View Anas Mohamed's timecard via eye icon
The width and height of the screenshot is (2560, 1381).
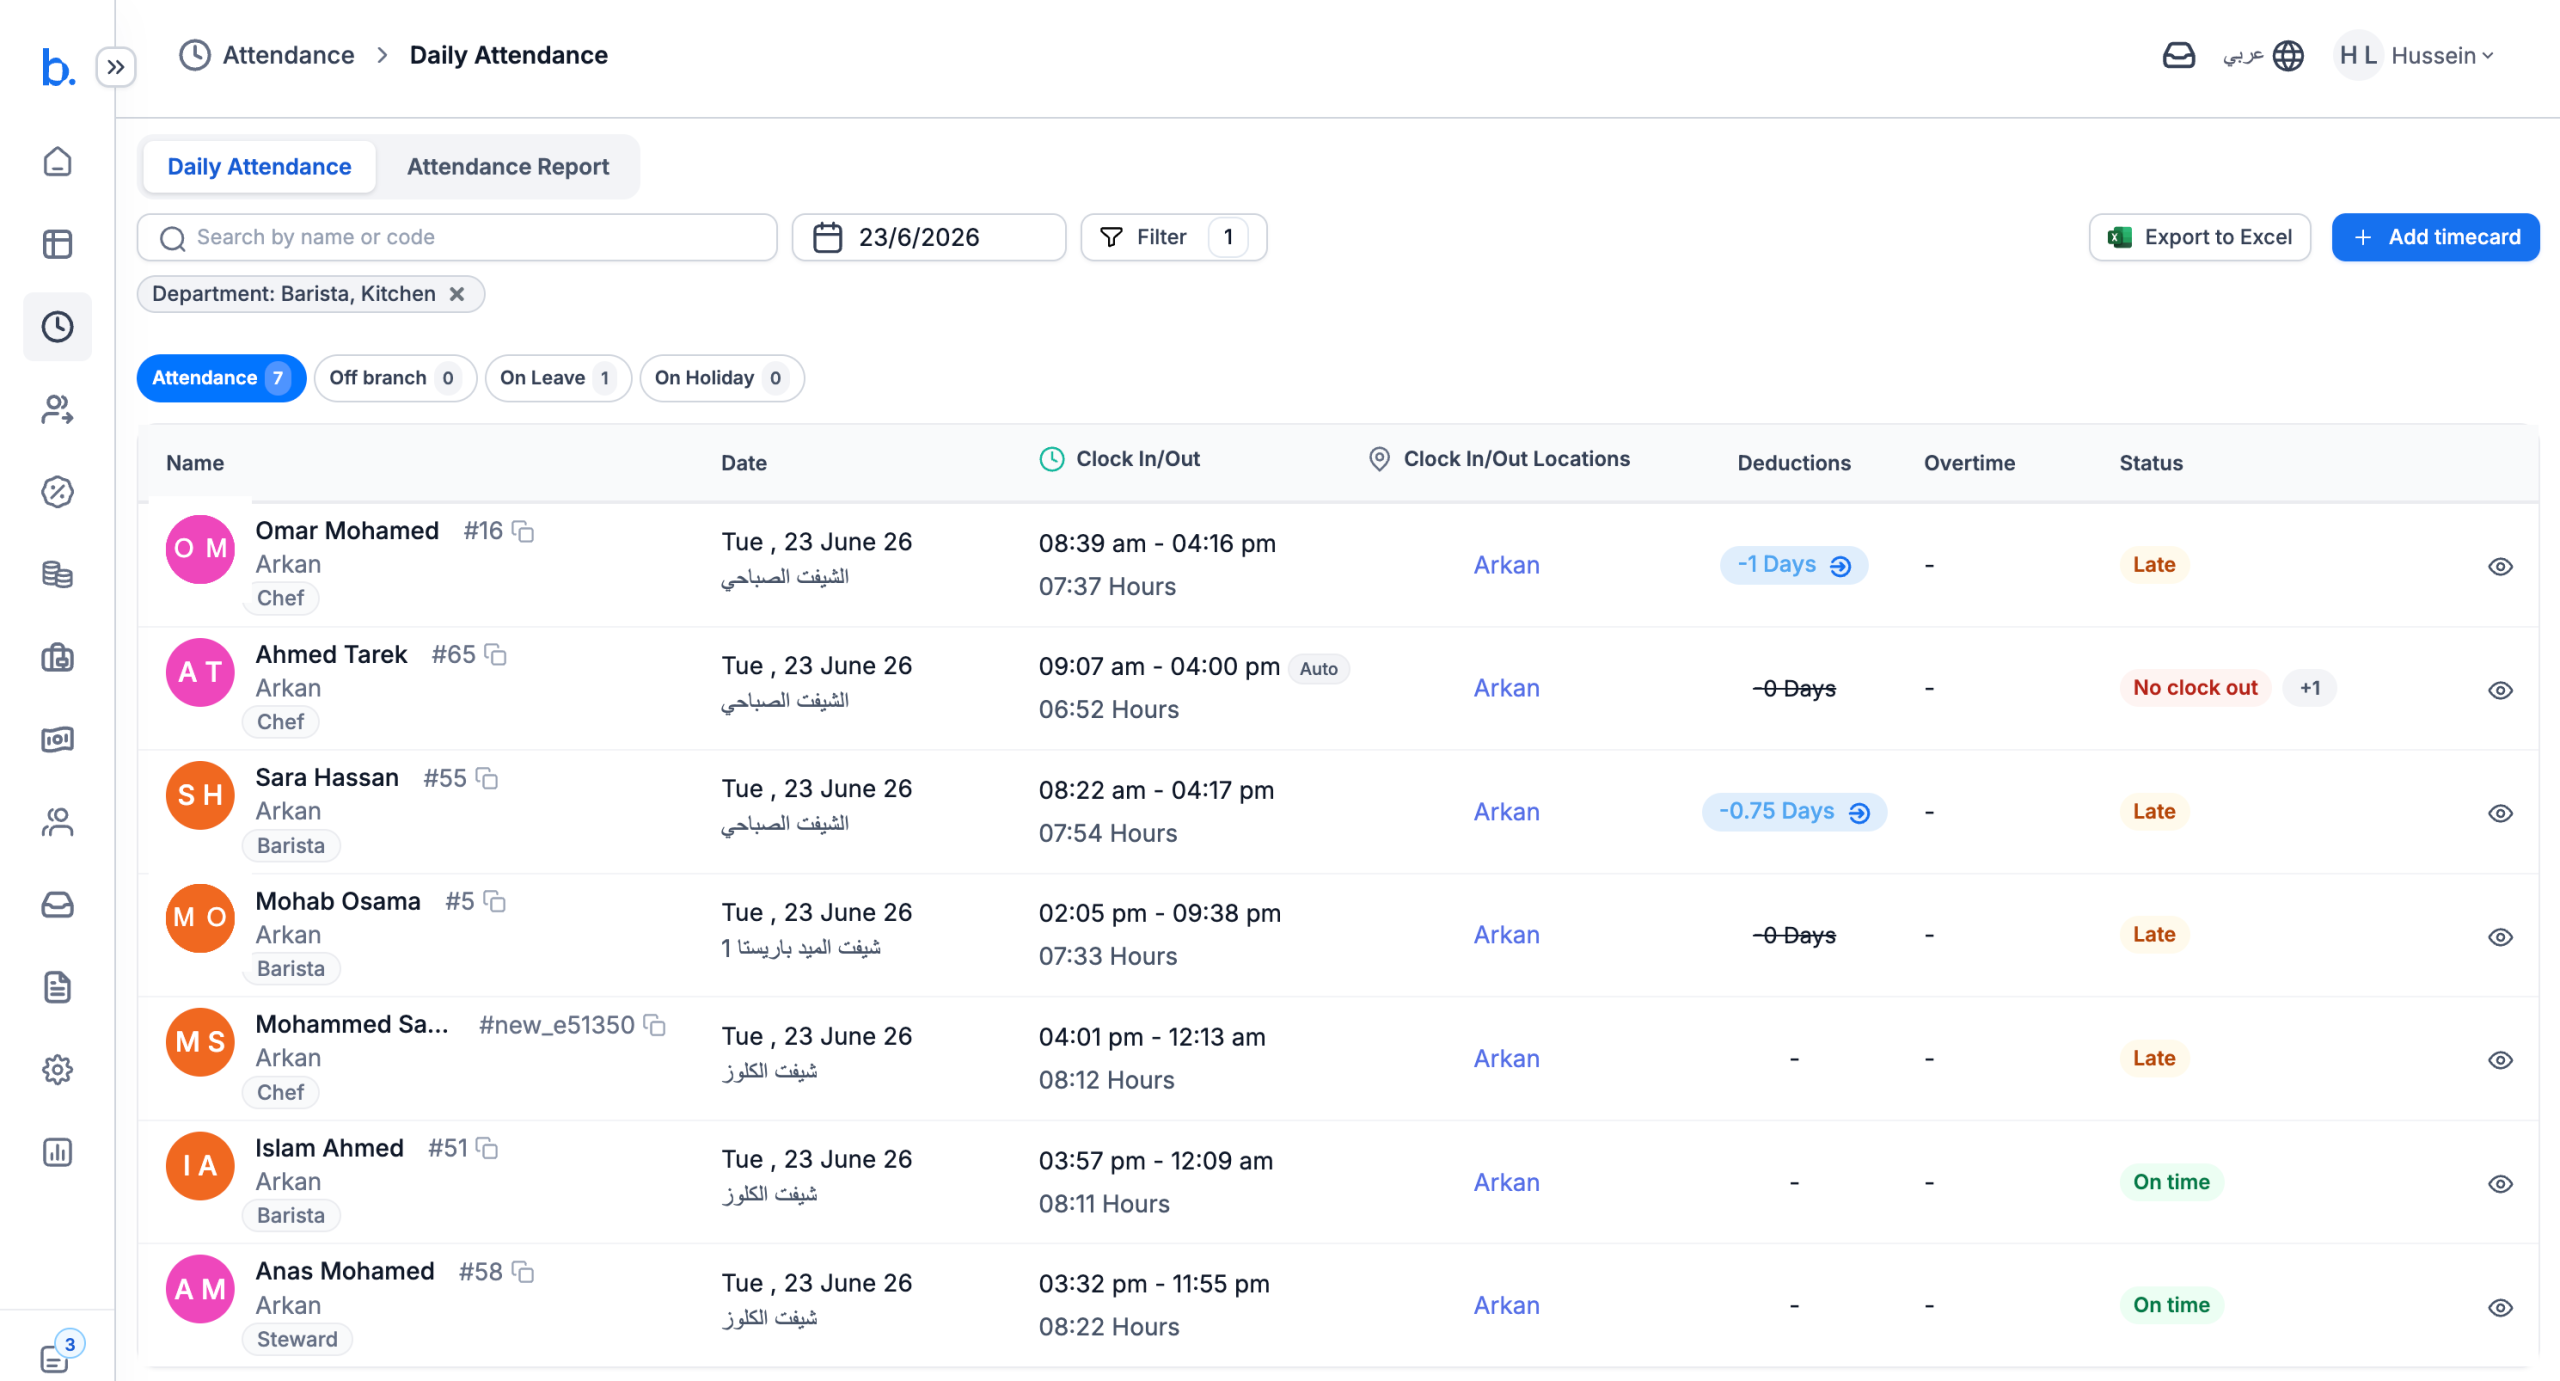click(2500, 1308)
